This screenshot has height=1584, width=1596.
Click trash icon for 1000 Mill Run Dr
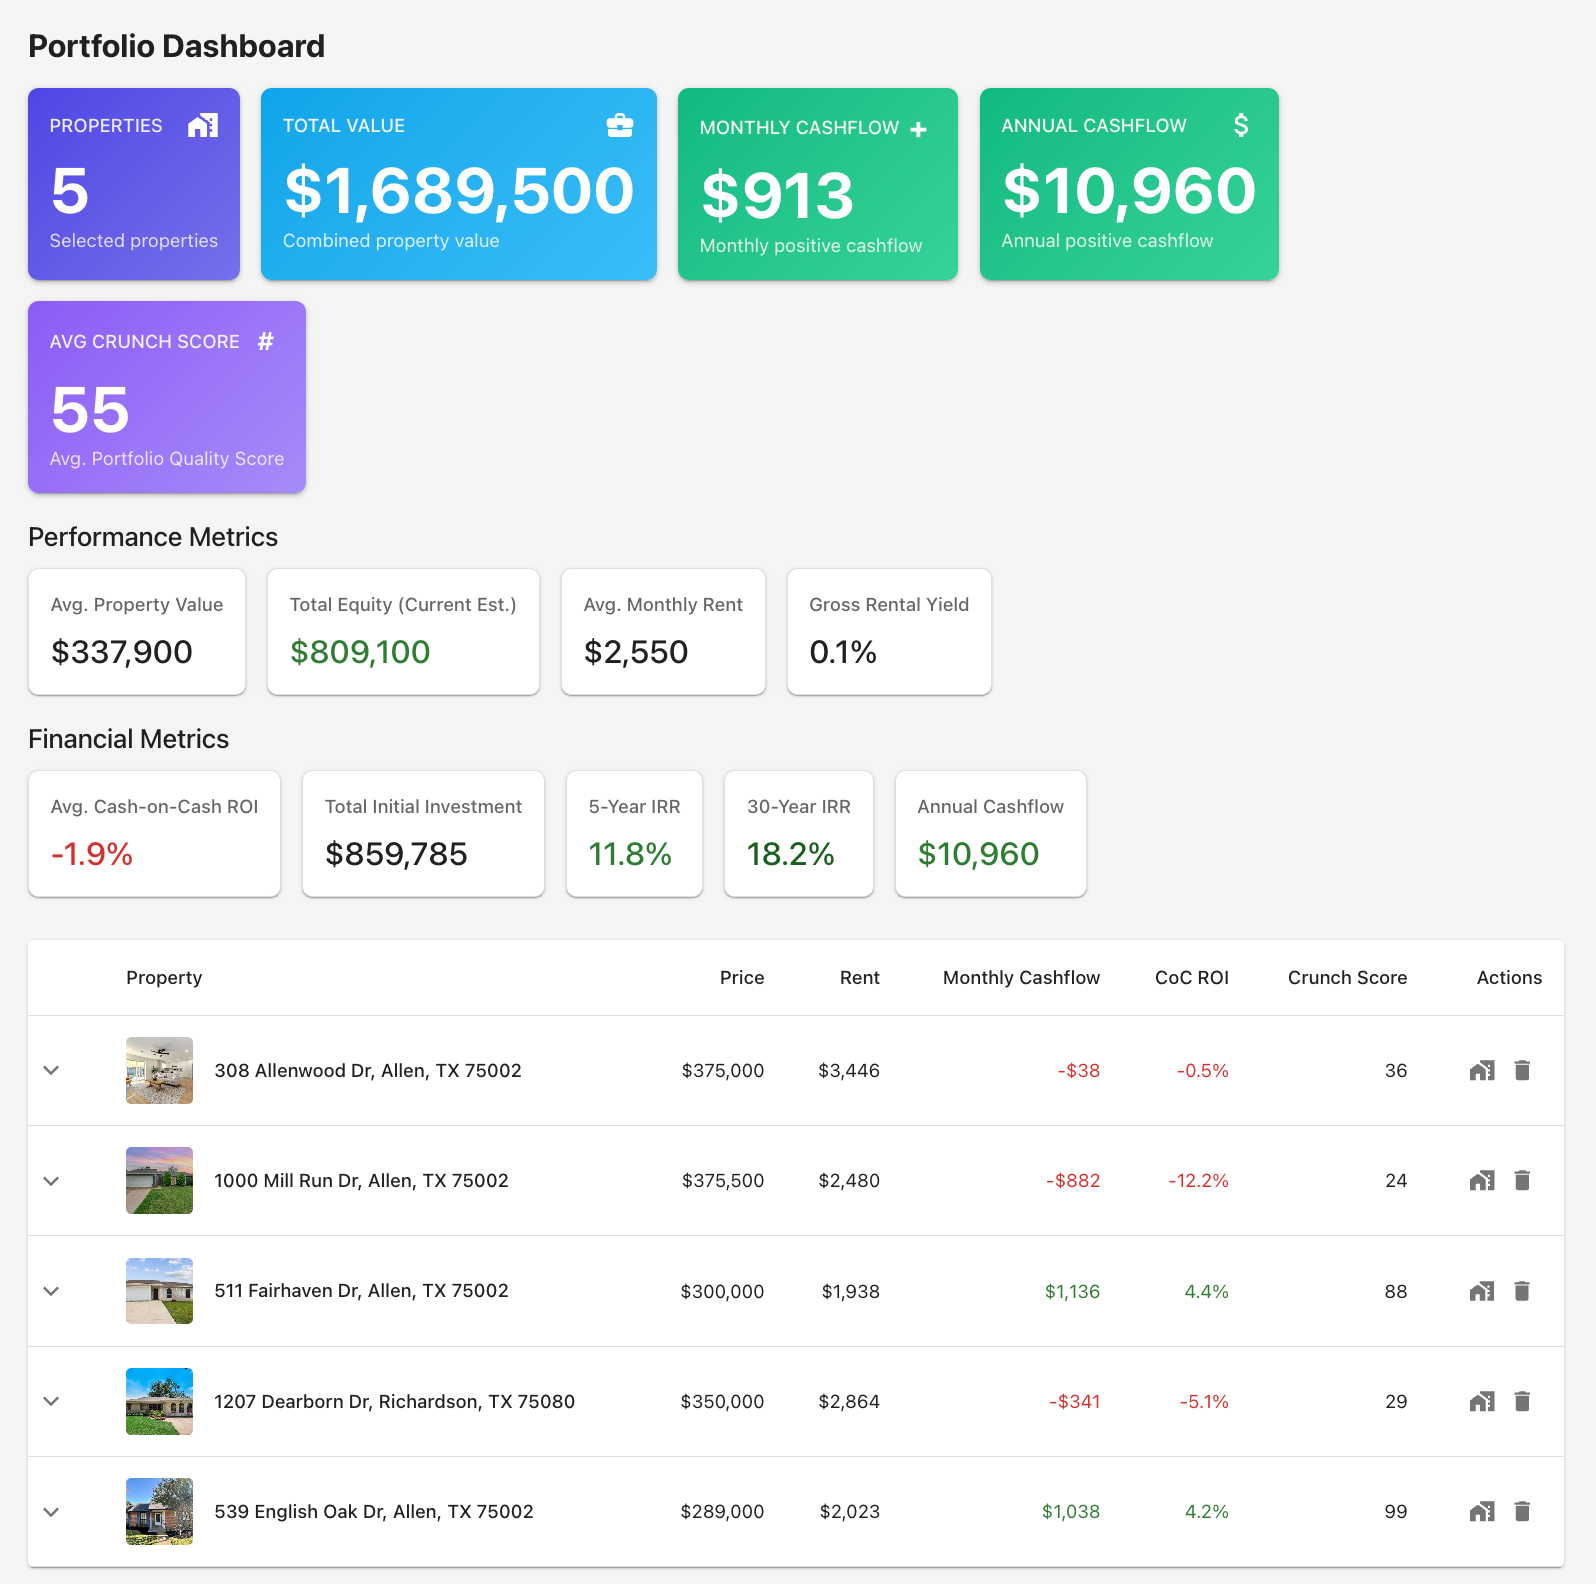tap(1522, 1181)
